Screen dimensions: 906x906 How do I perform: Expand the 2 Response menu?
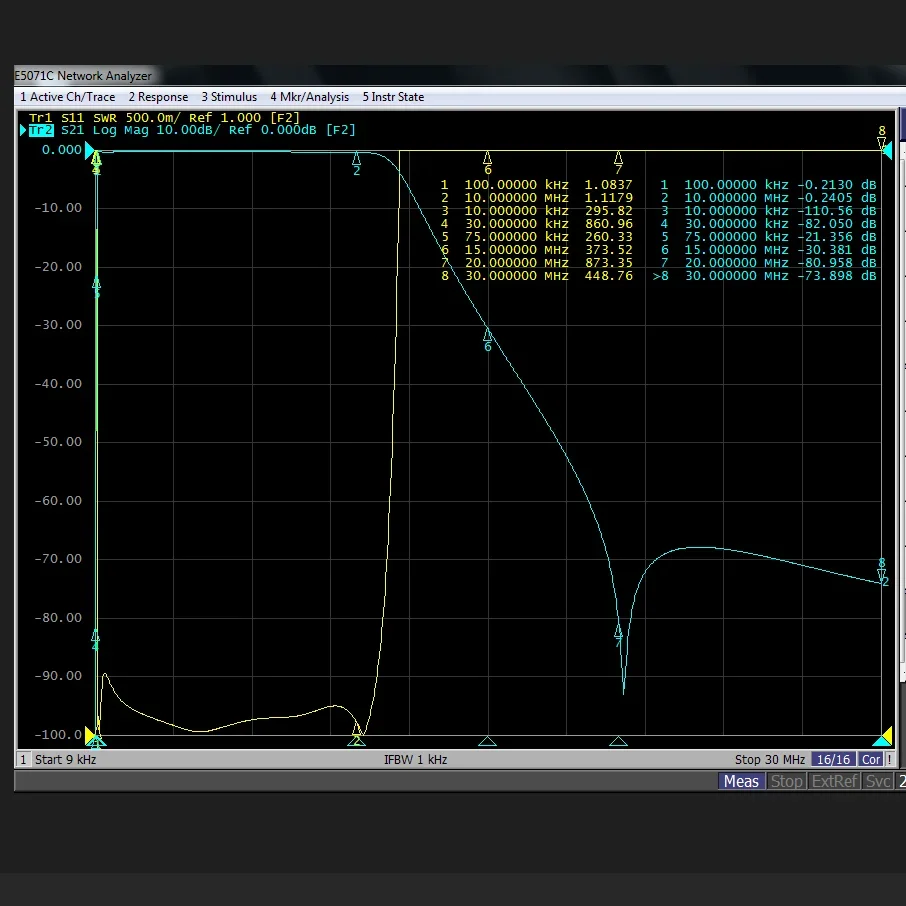click(158, 97)
